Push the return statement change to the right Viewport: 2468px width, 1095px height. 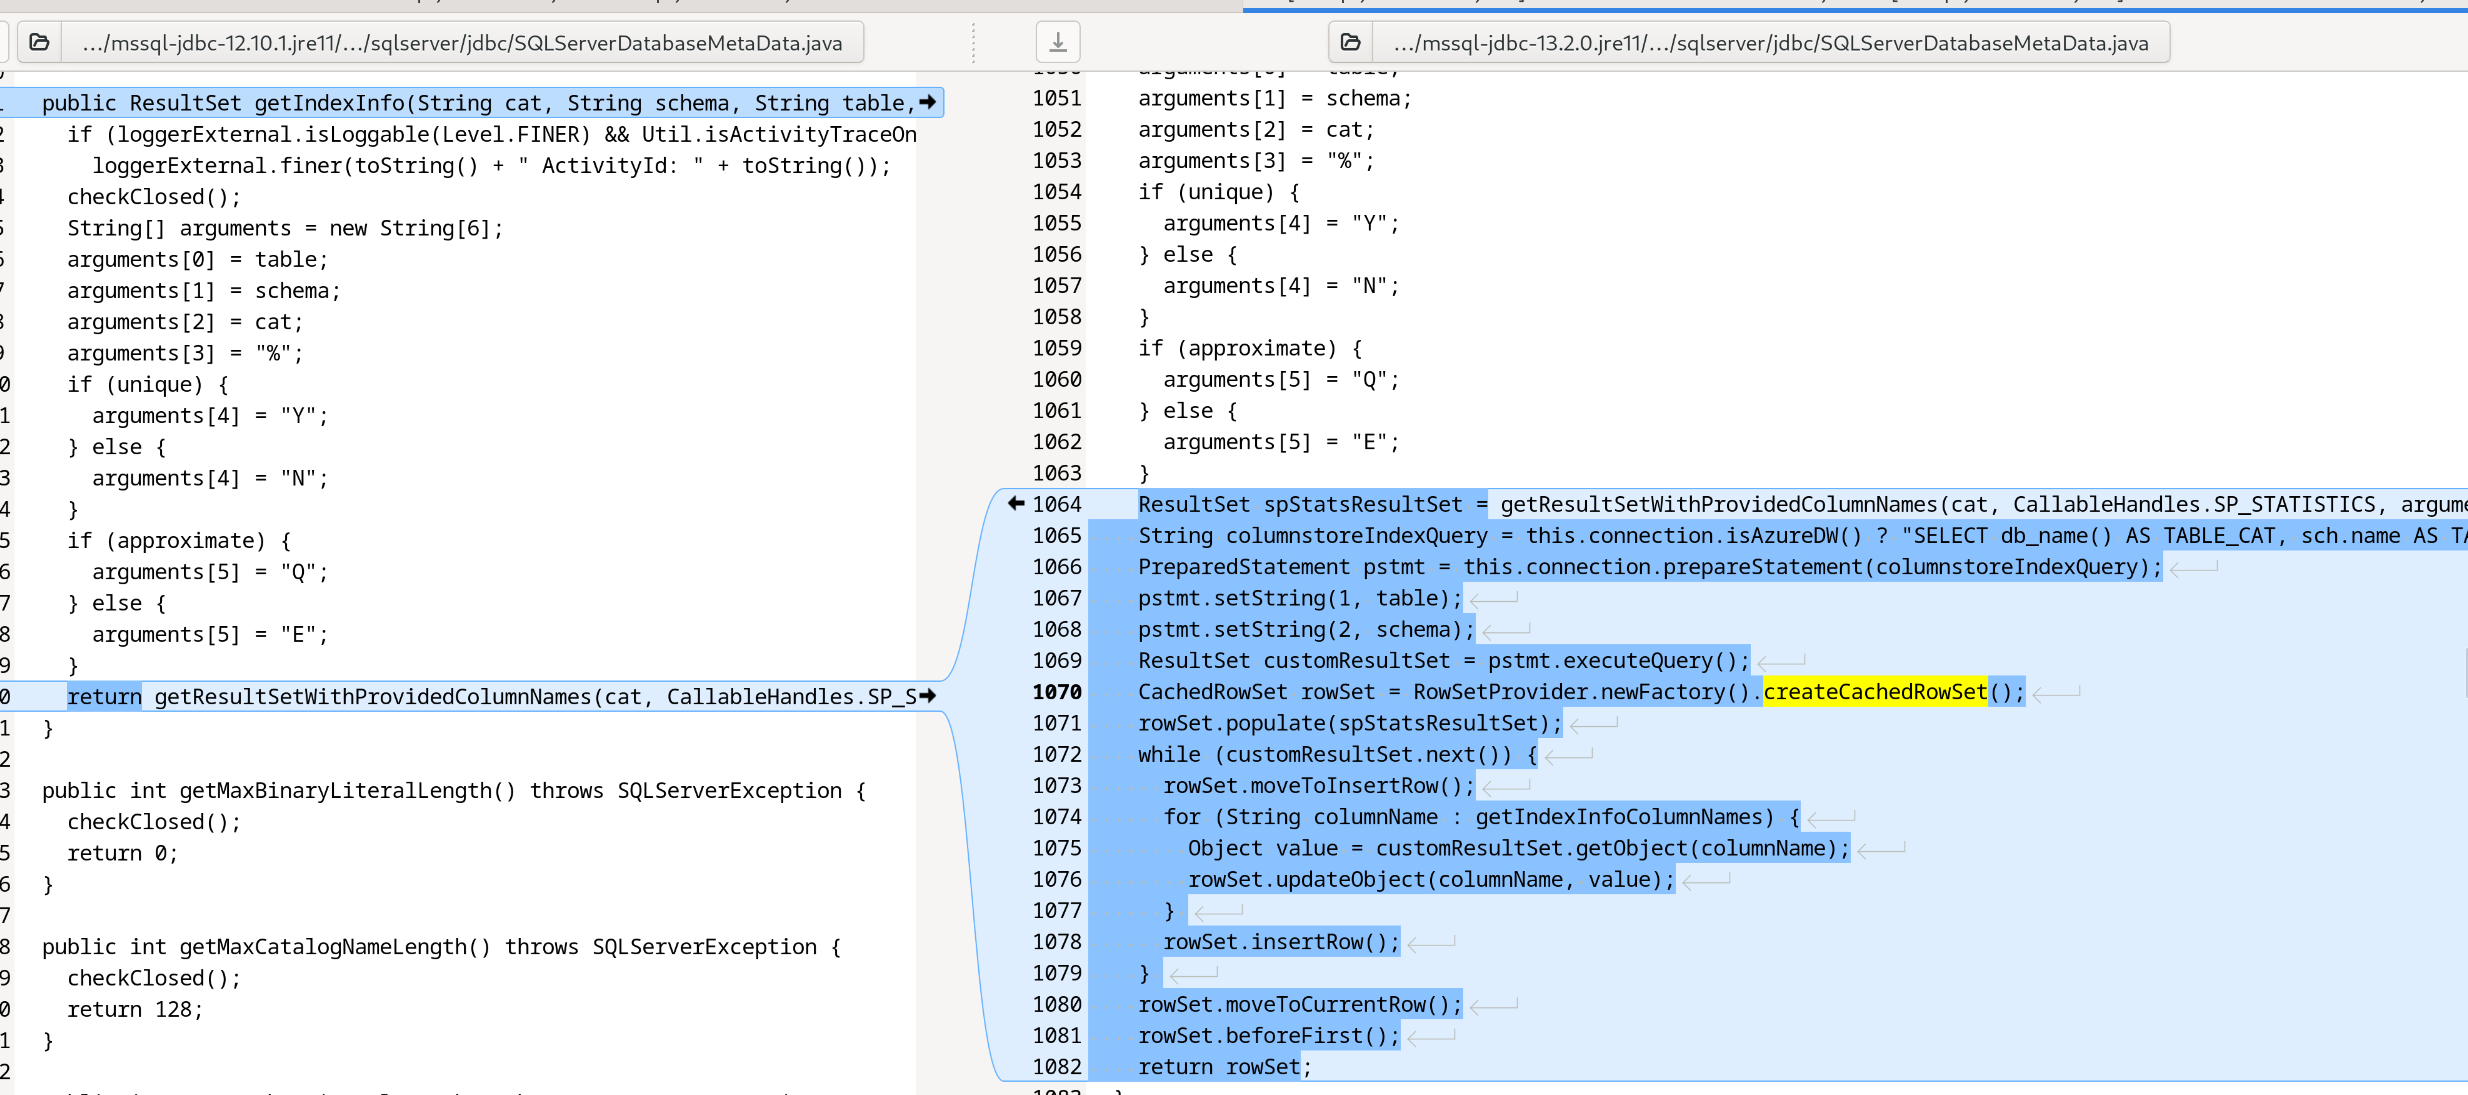[931, 696]
